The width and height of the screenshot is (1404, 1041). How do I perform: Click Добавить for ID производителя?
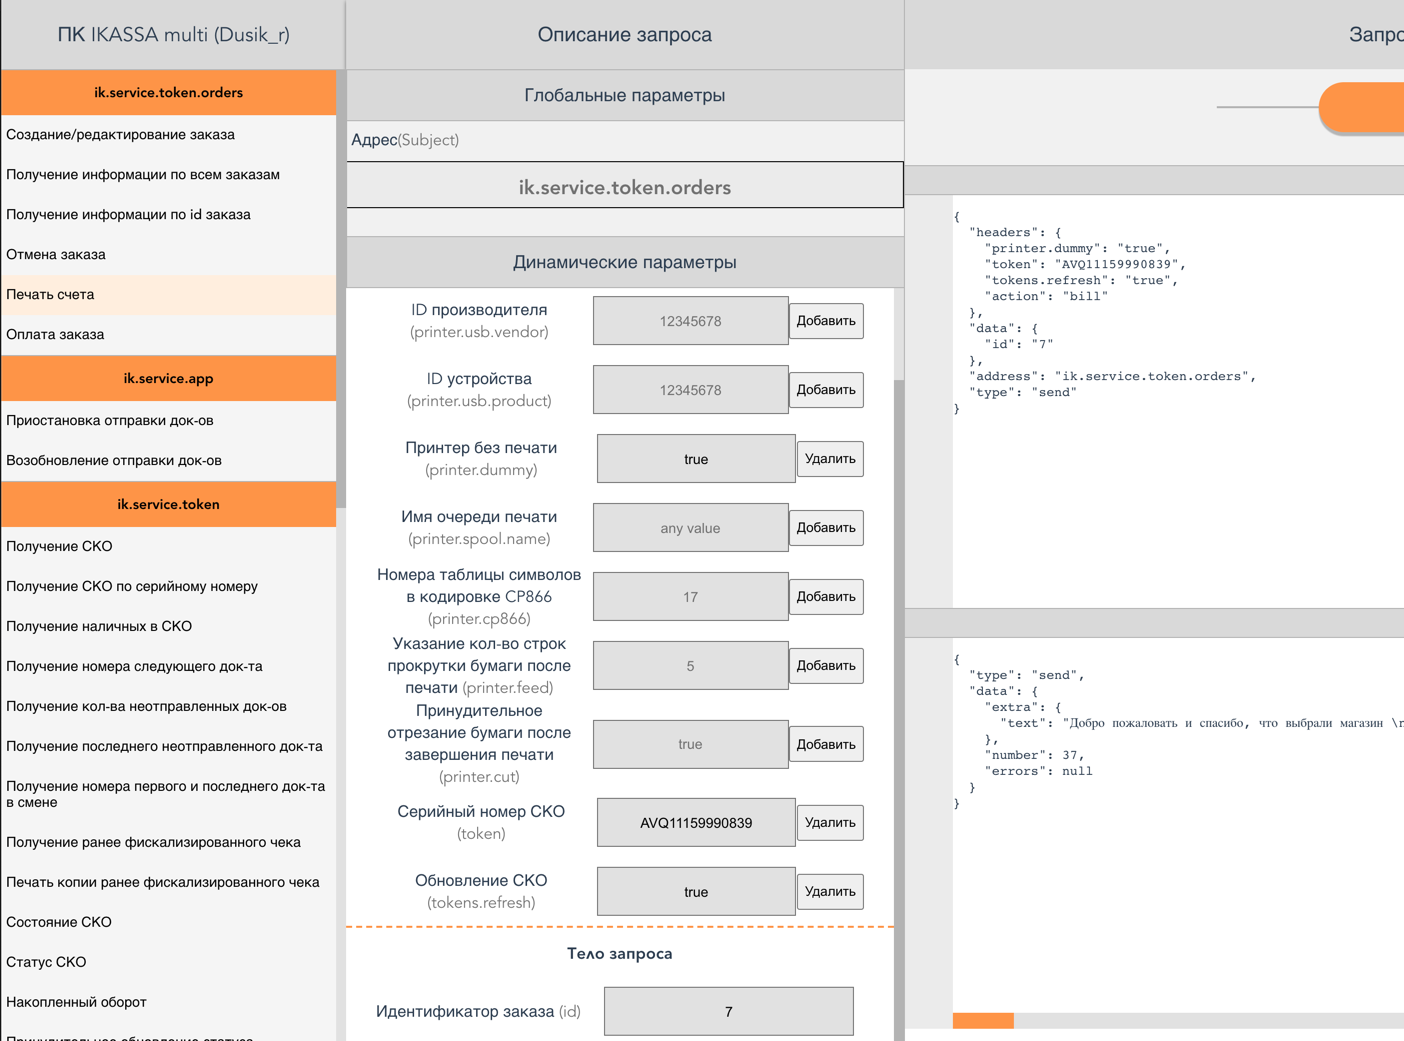tap(825, 321)
